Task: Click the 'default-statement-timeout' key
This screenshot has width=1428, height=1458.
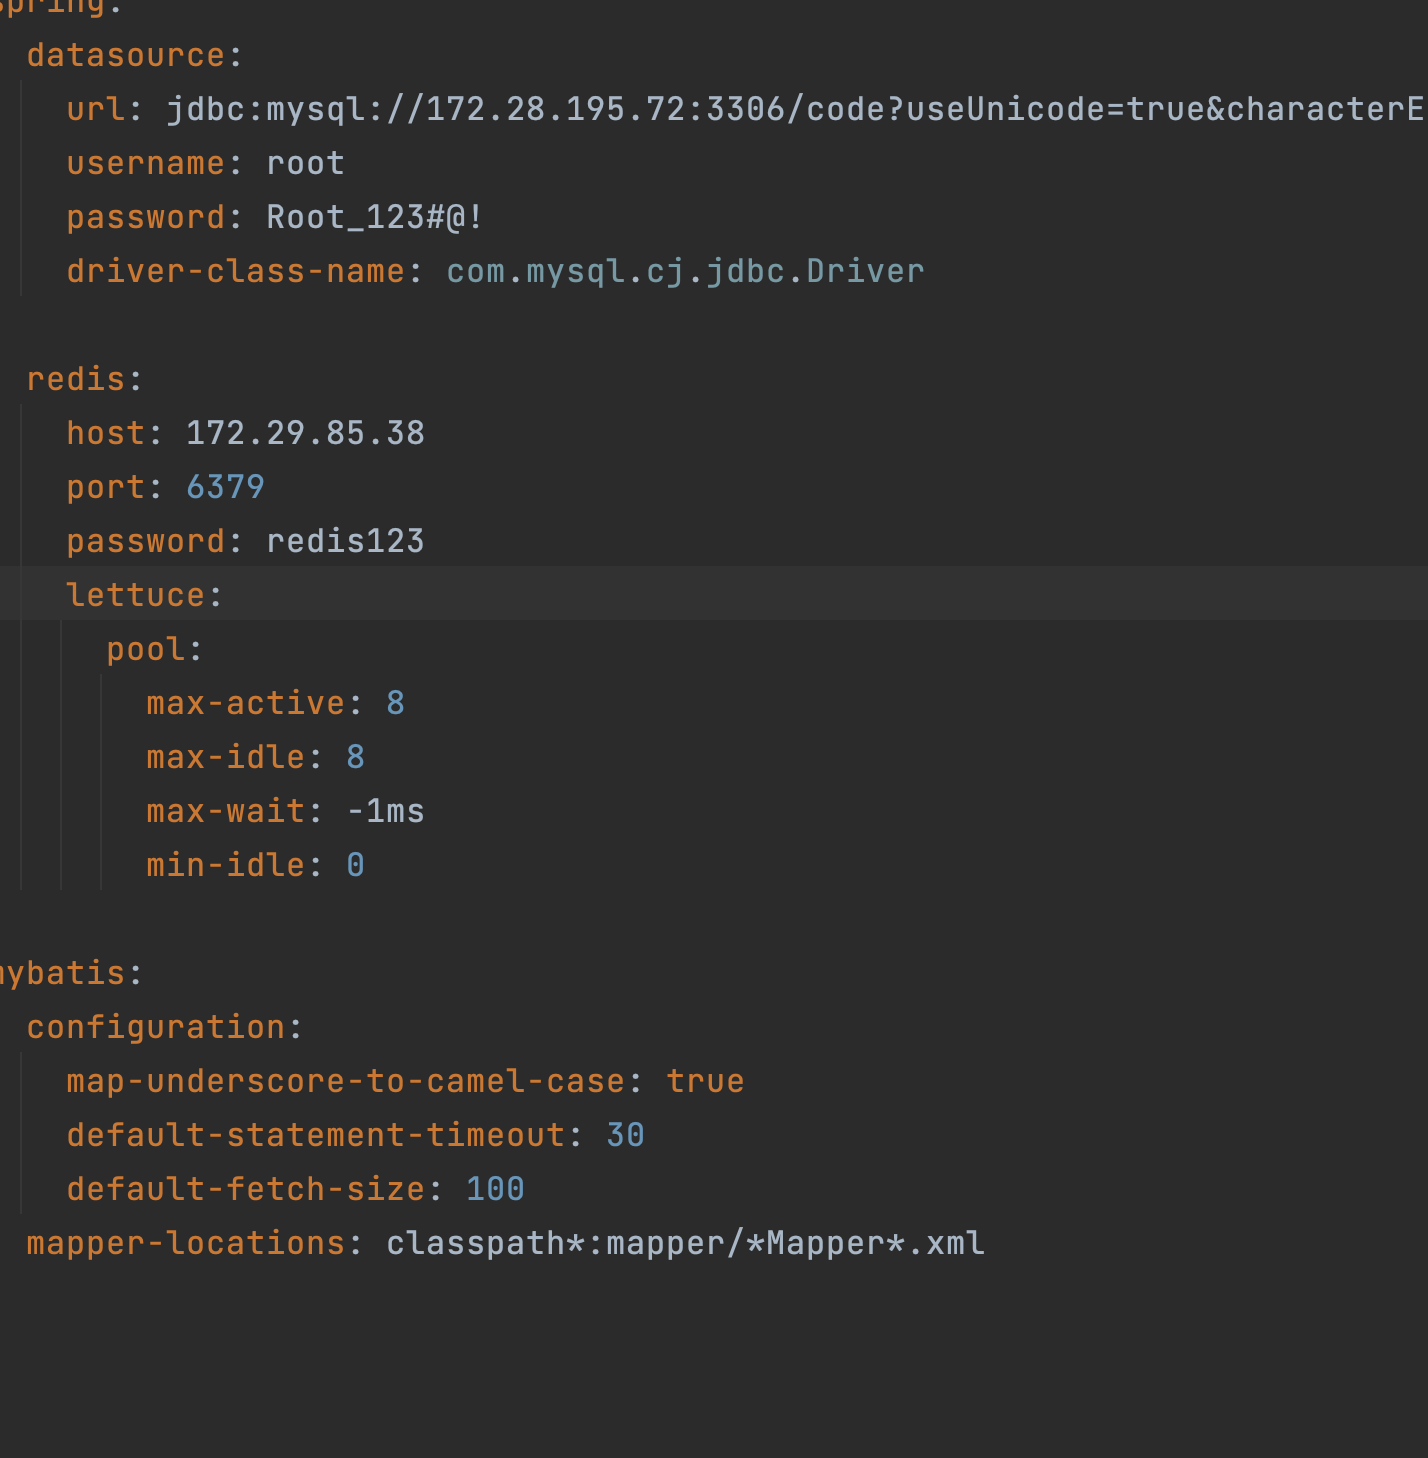Action: point(316,1135)
